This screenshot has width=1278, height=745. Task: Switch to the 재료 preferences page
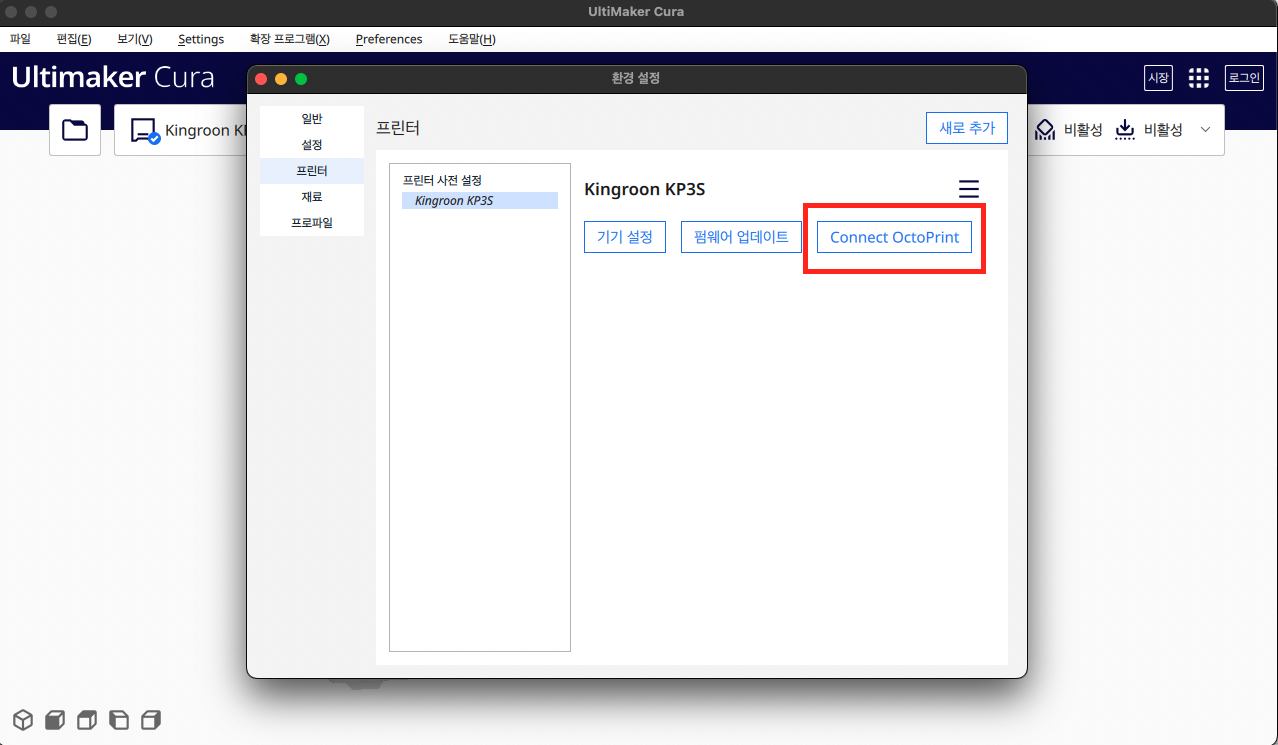(312, 197)
